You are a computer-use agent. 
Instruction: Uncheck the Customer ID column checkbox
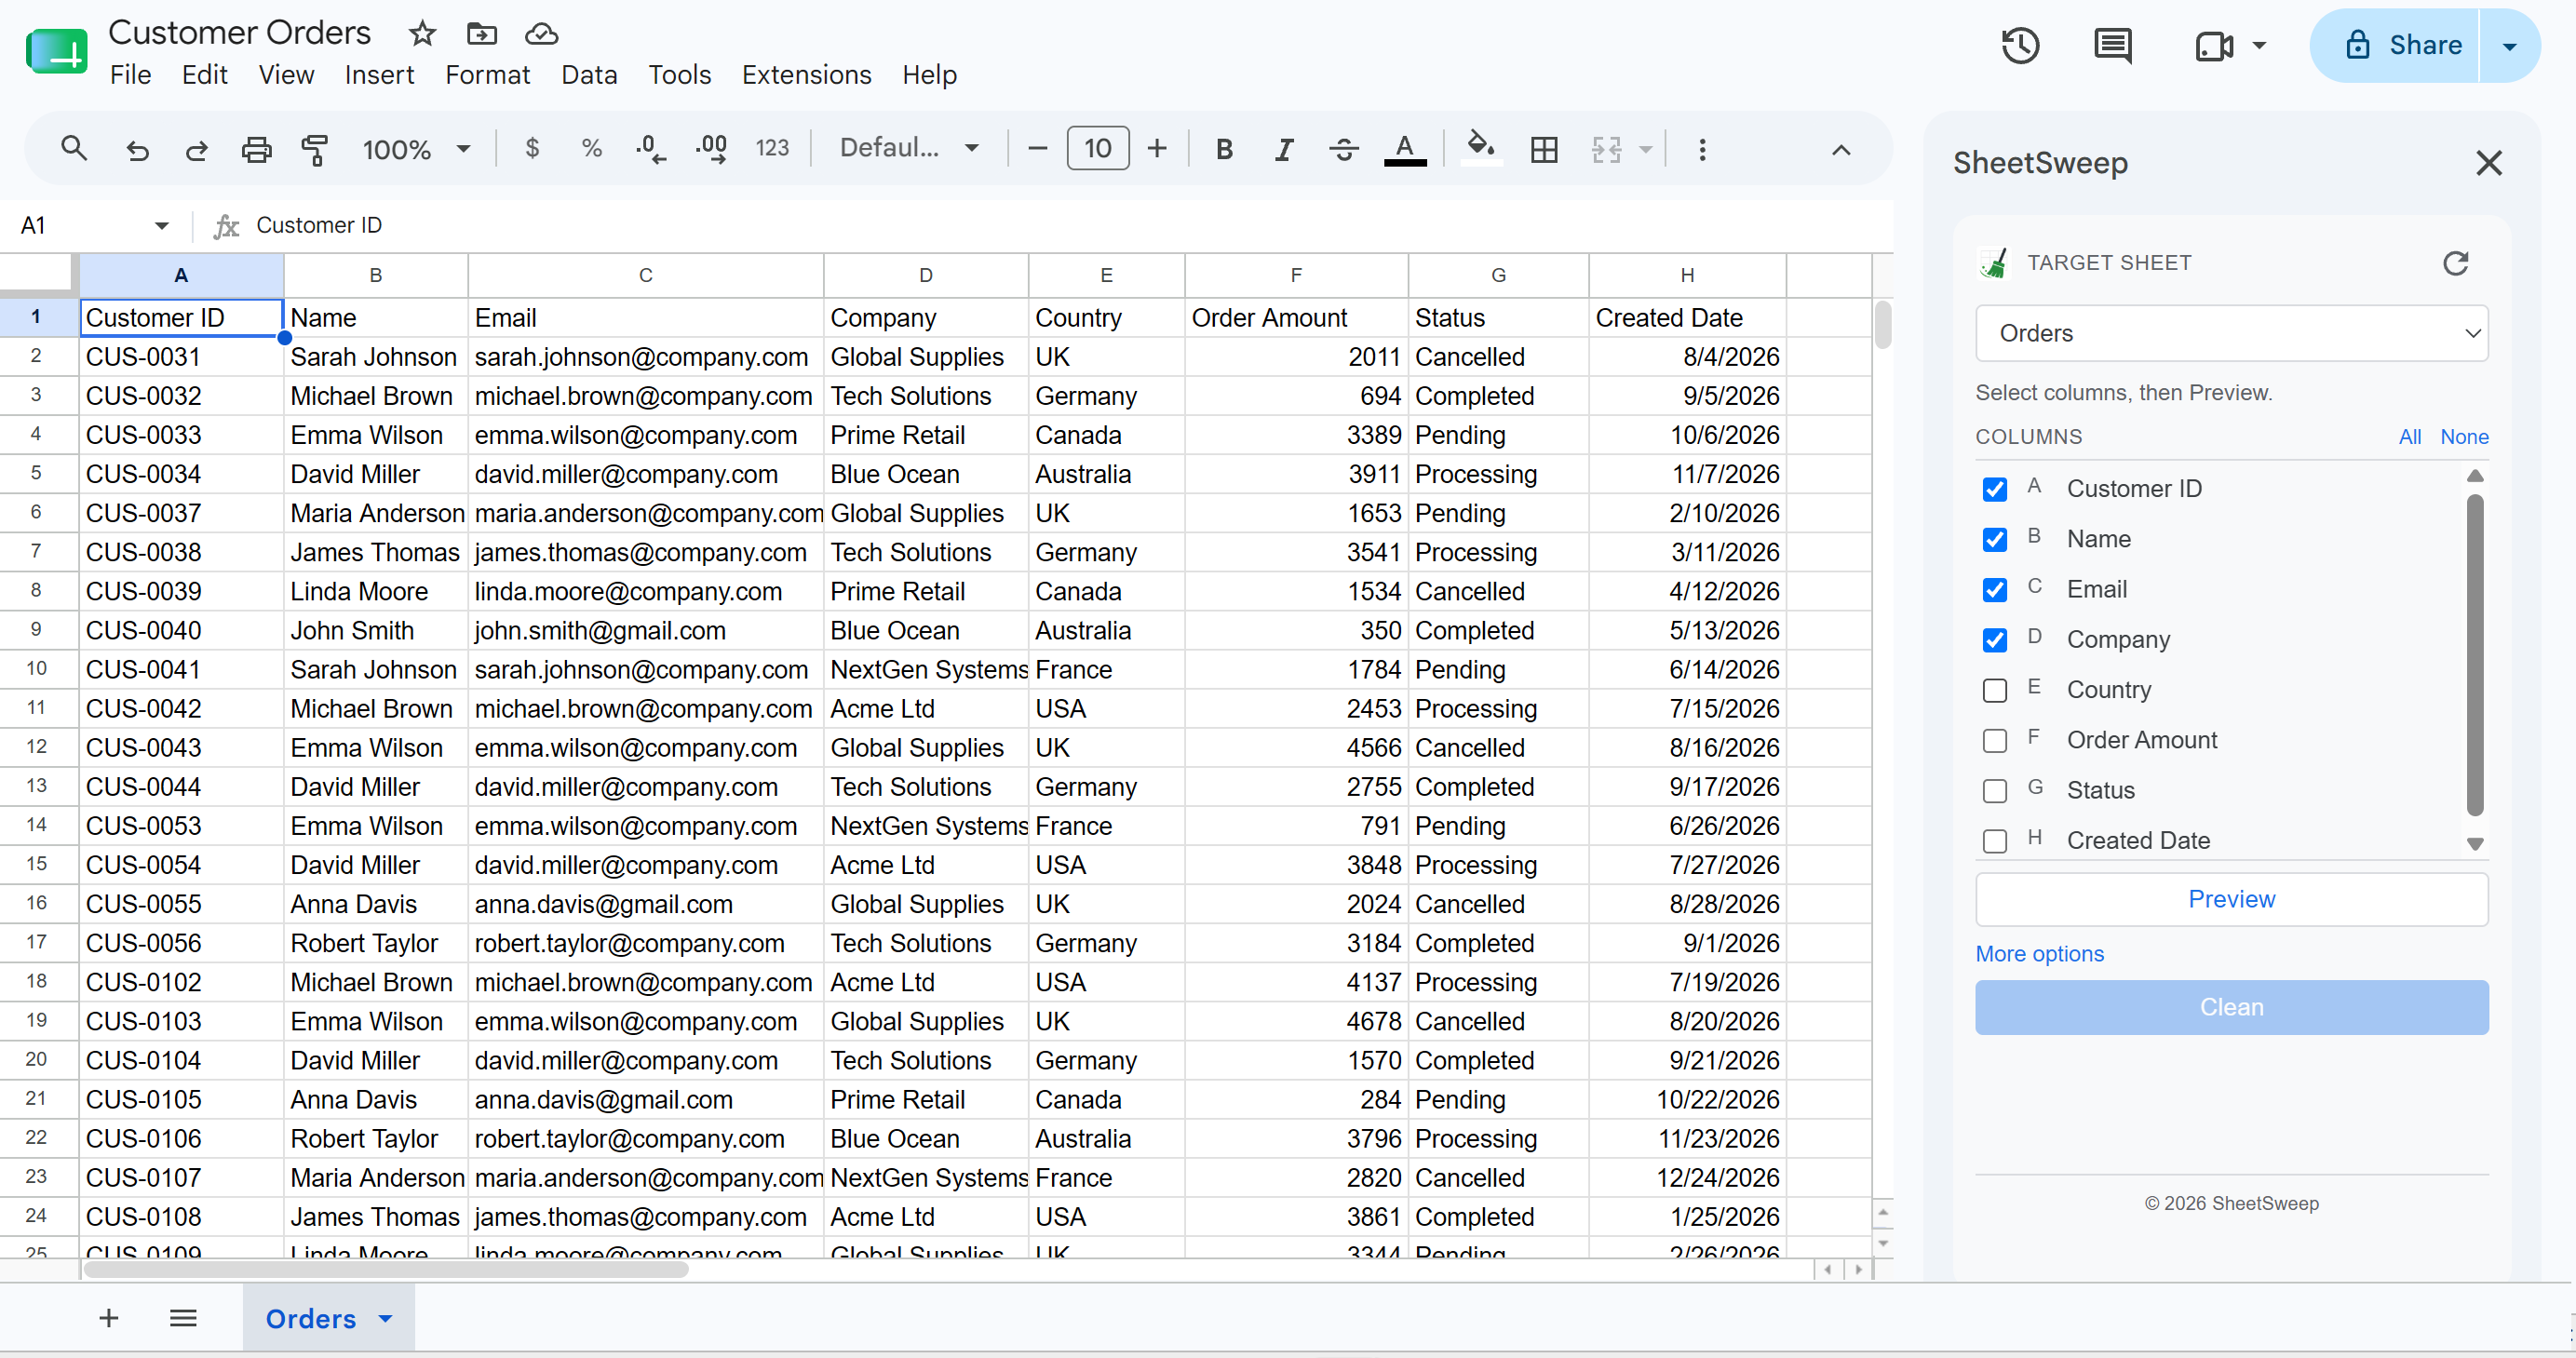pyautogui.click(x=1994, y=489)
